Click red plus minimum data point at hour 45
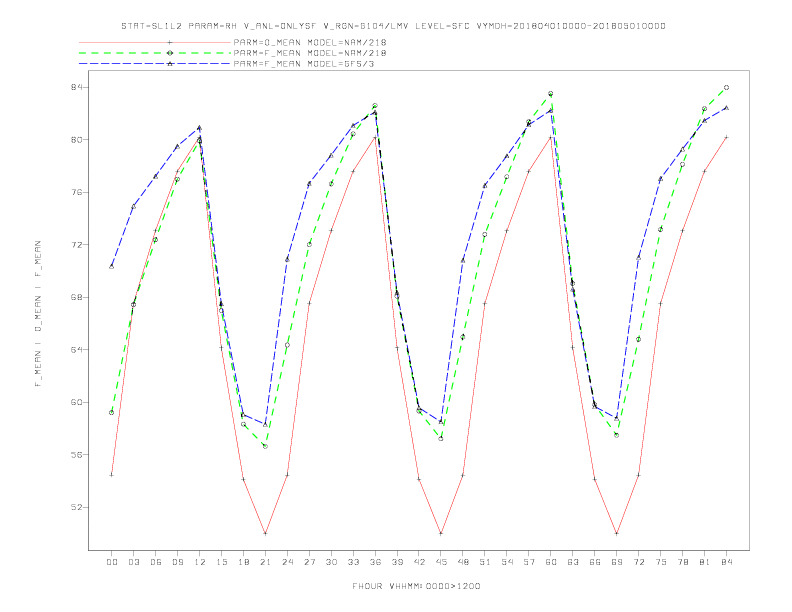 click(441, 533)
